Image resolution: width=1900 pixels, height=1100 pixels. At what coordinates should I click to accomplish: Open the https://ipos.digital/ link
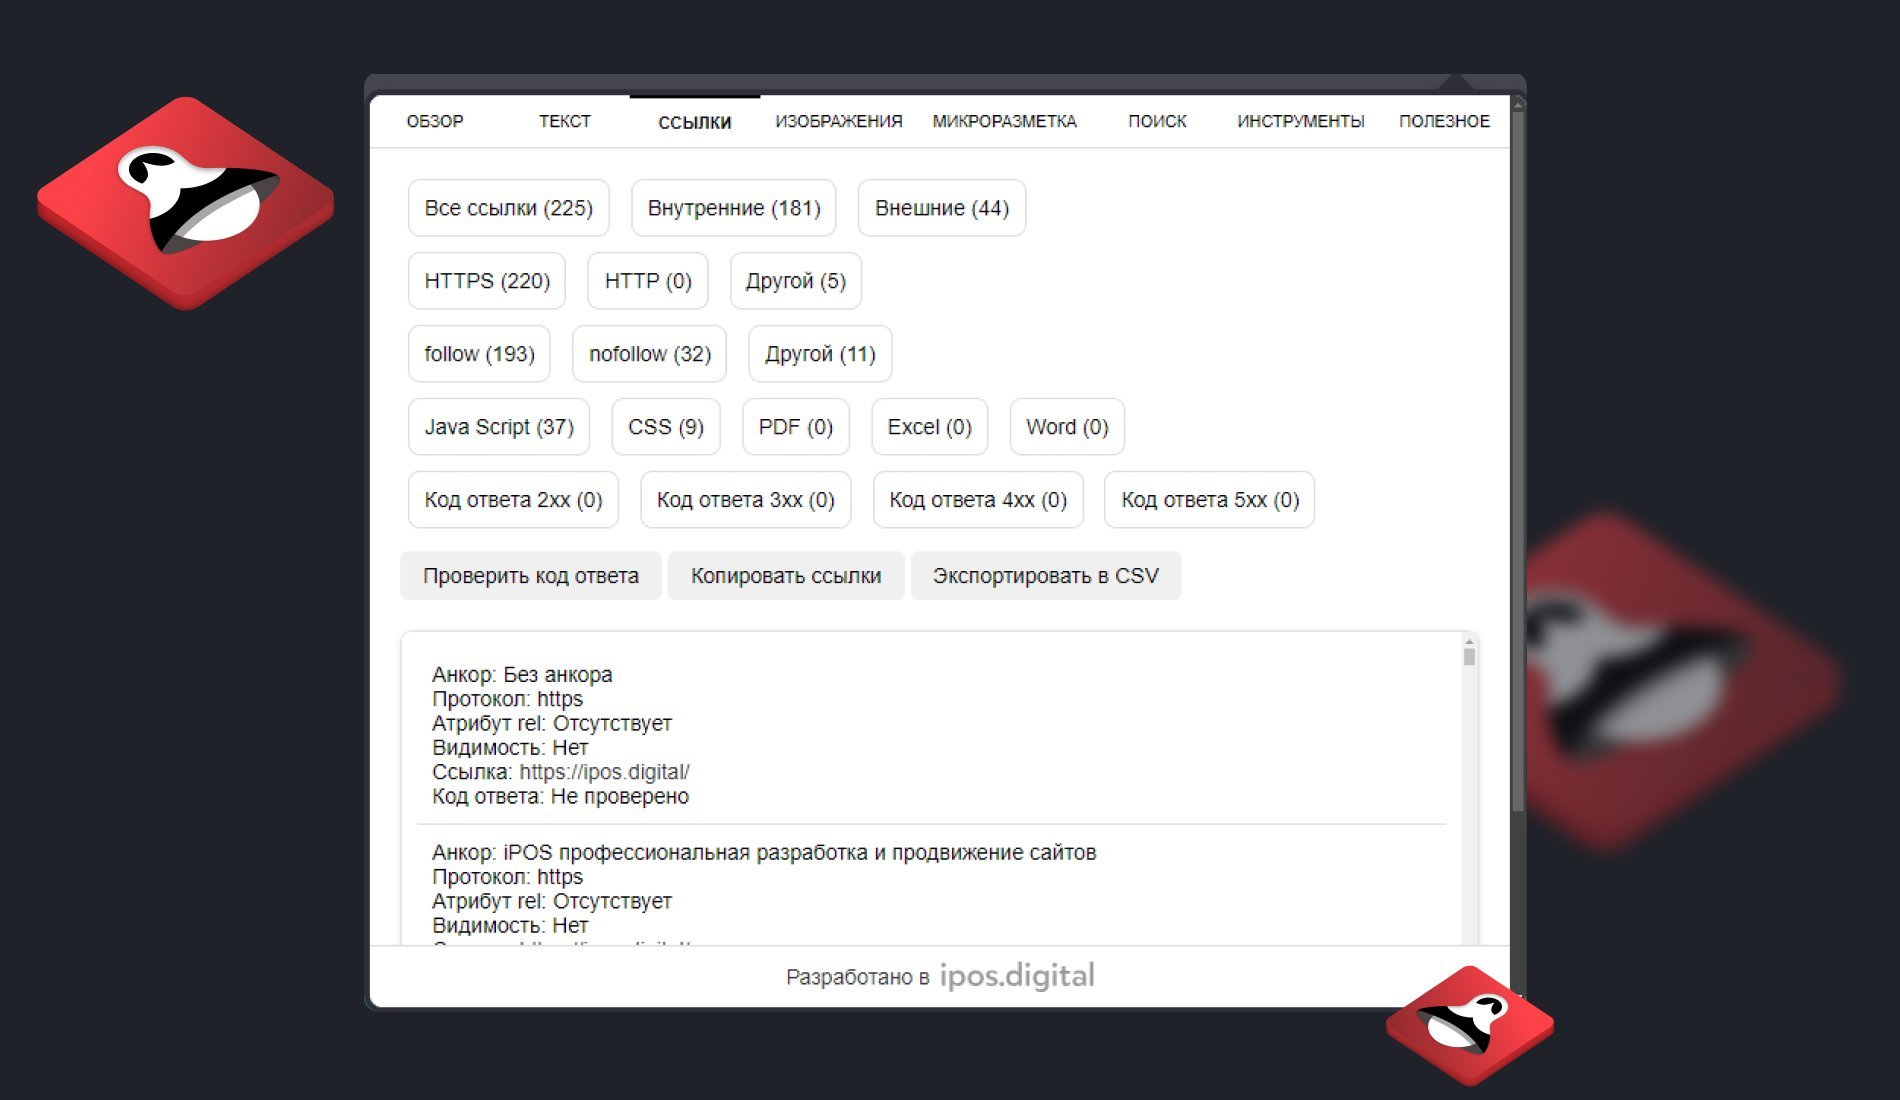[604, 772]
